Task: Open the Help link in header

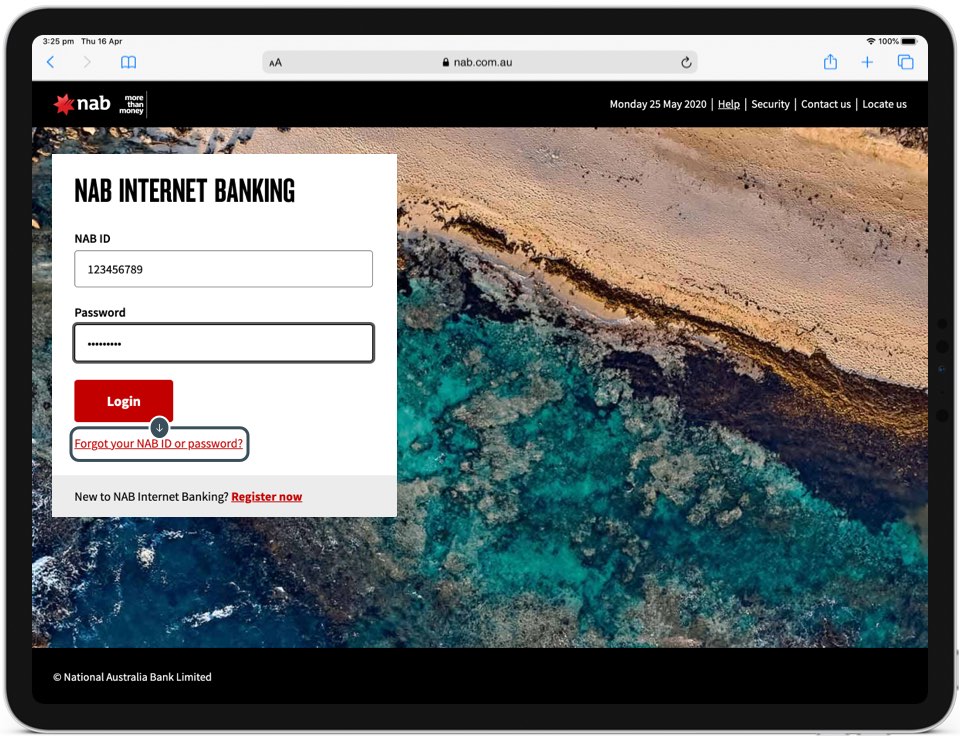Action: [x=729, y=104]
